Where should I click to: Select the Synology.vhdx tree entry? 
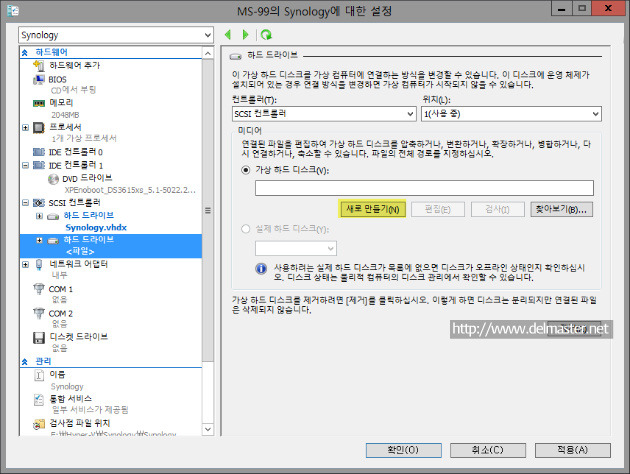click(96, 228)
